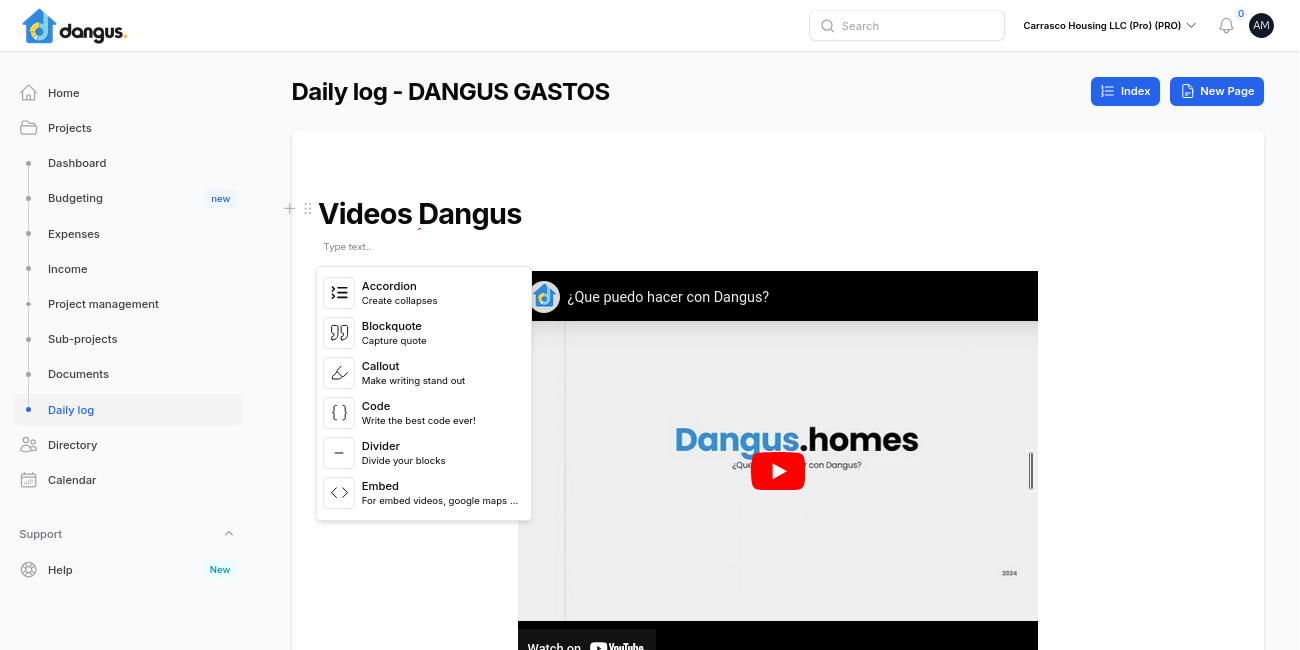Click the Divider line icon

(x=339, y=453)
